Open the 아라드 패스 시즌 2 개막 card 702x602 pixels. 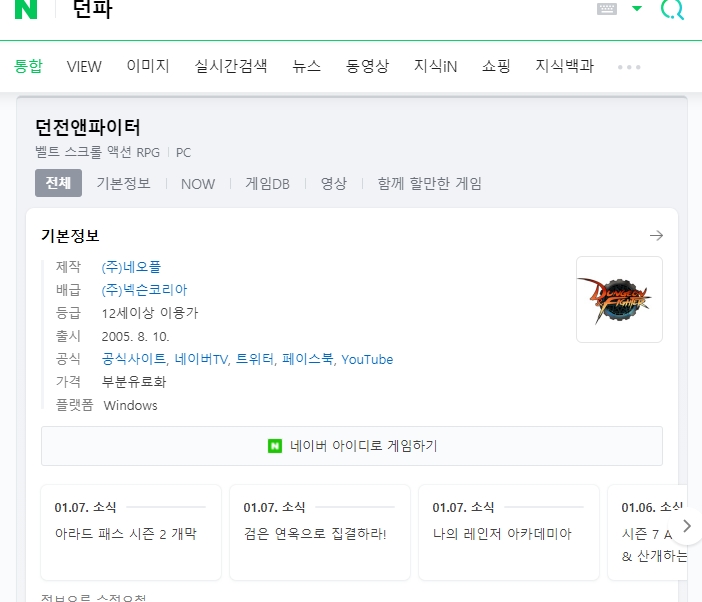tap(131, 533)
